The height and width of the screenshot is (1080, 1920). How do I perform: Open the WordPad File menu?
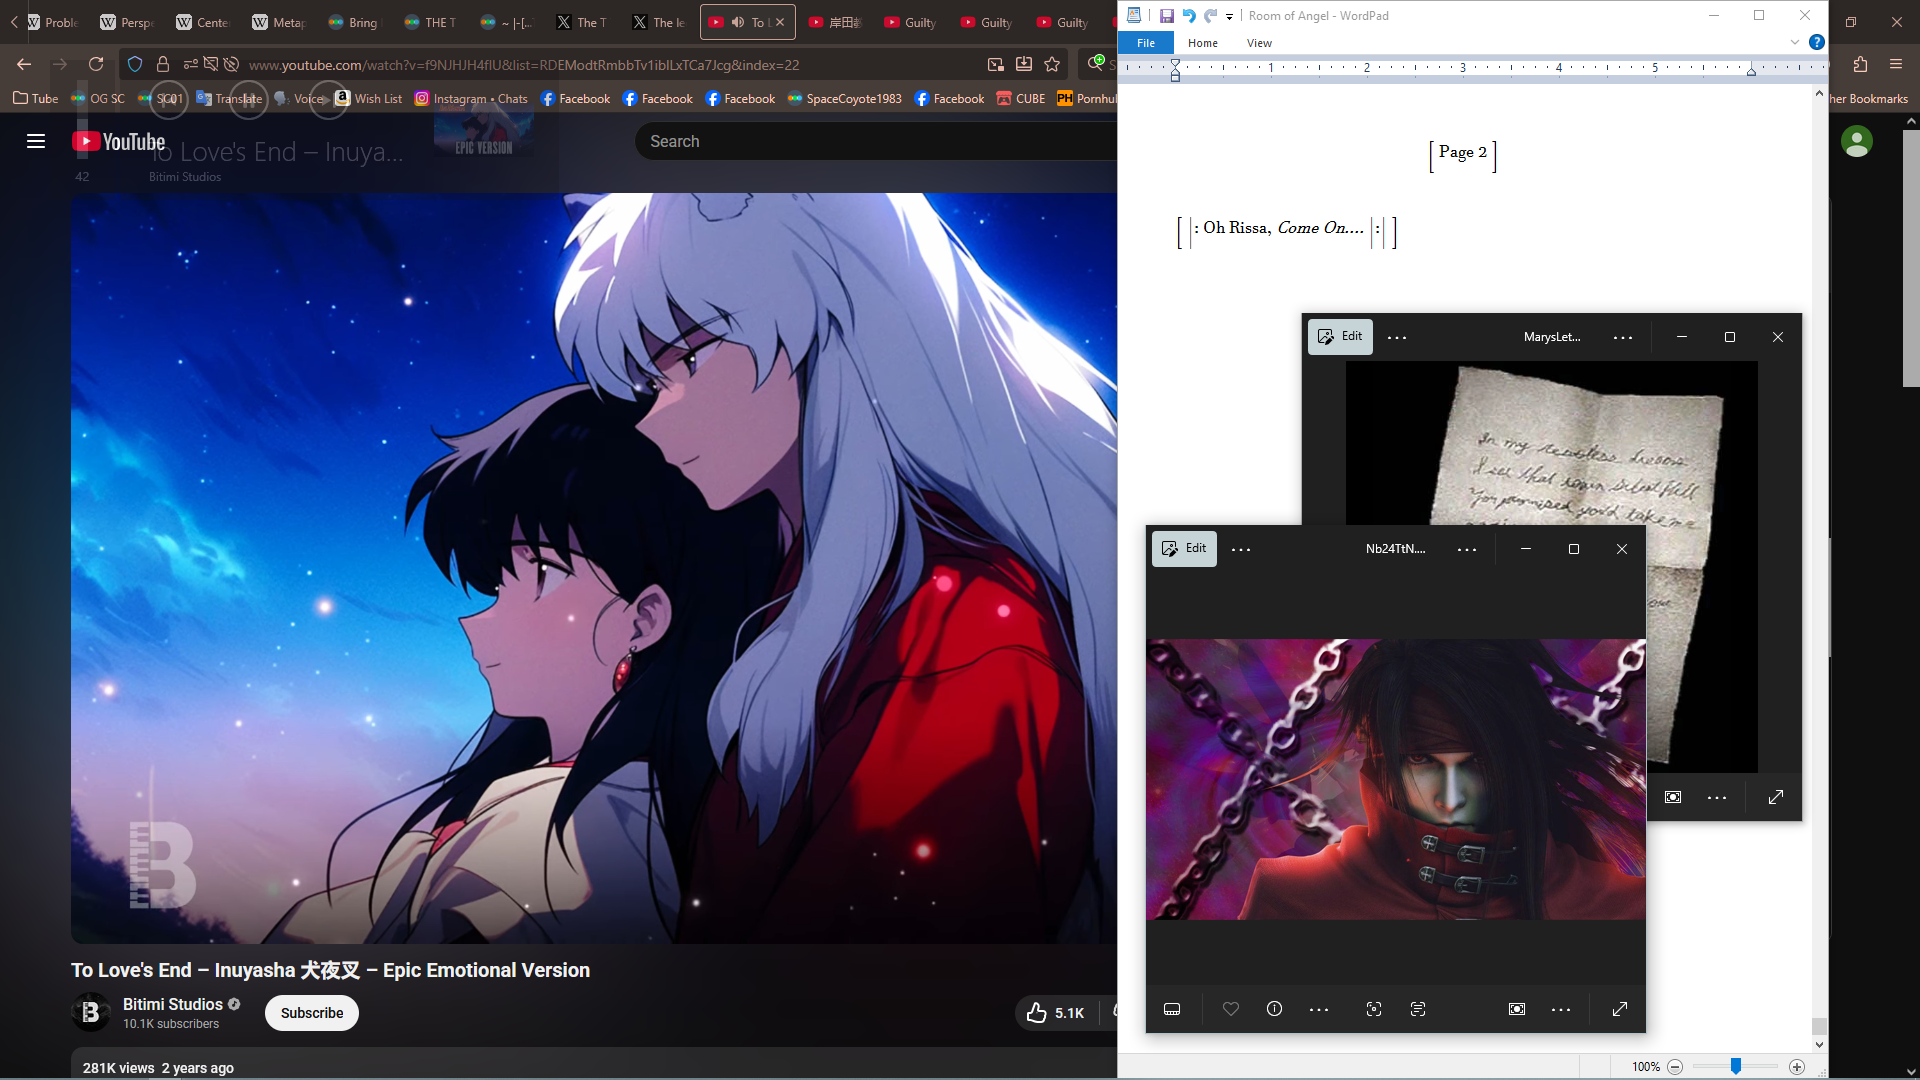pyautogui.click(x=1146, y=43)
